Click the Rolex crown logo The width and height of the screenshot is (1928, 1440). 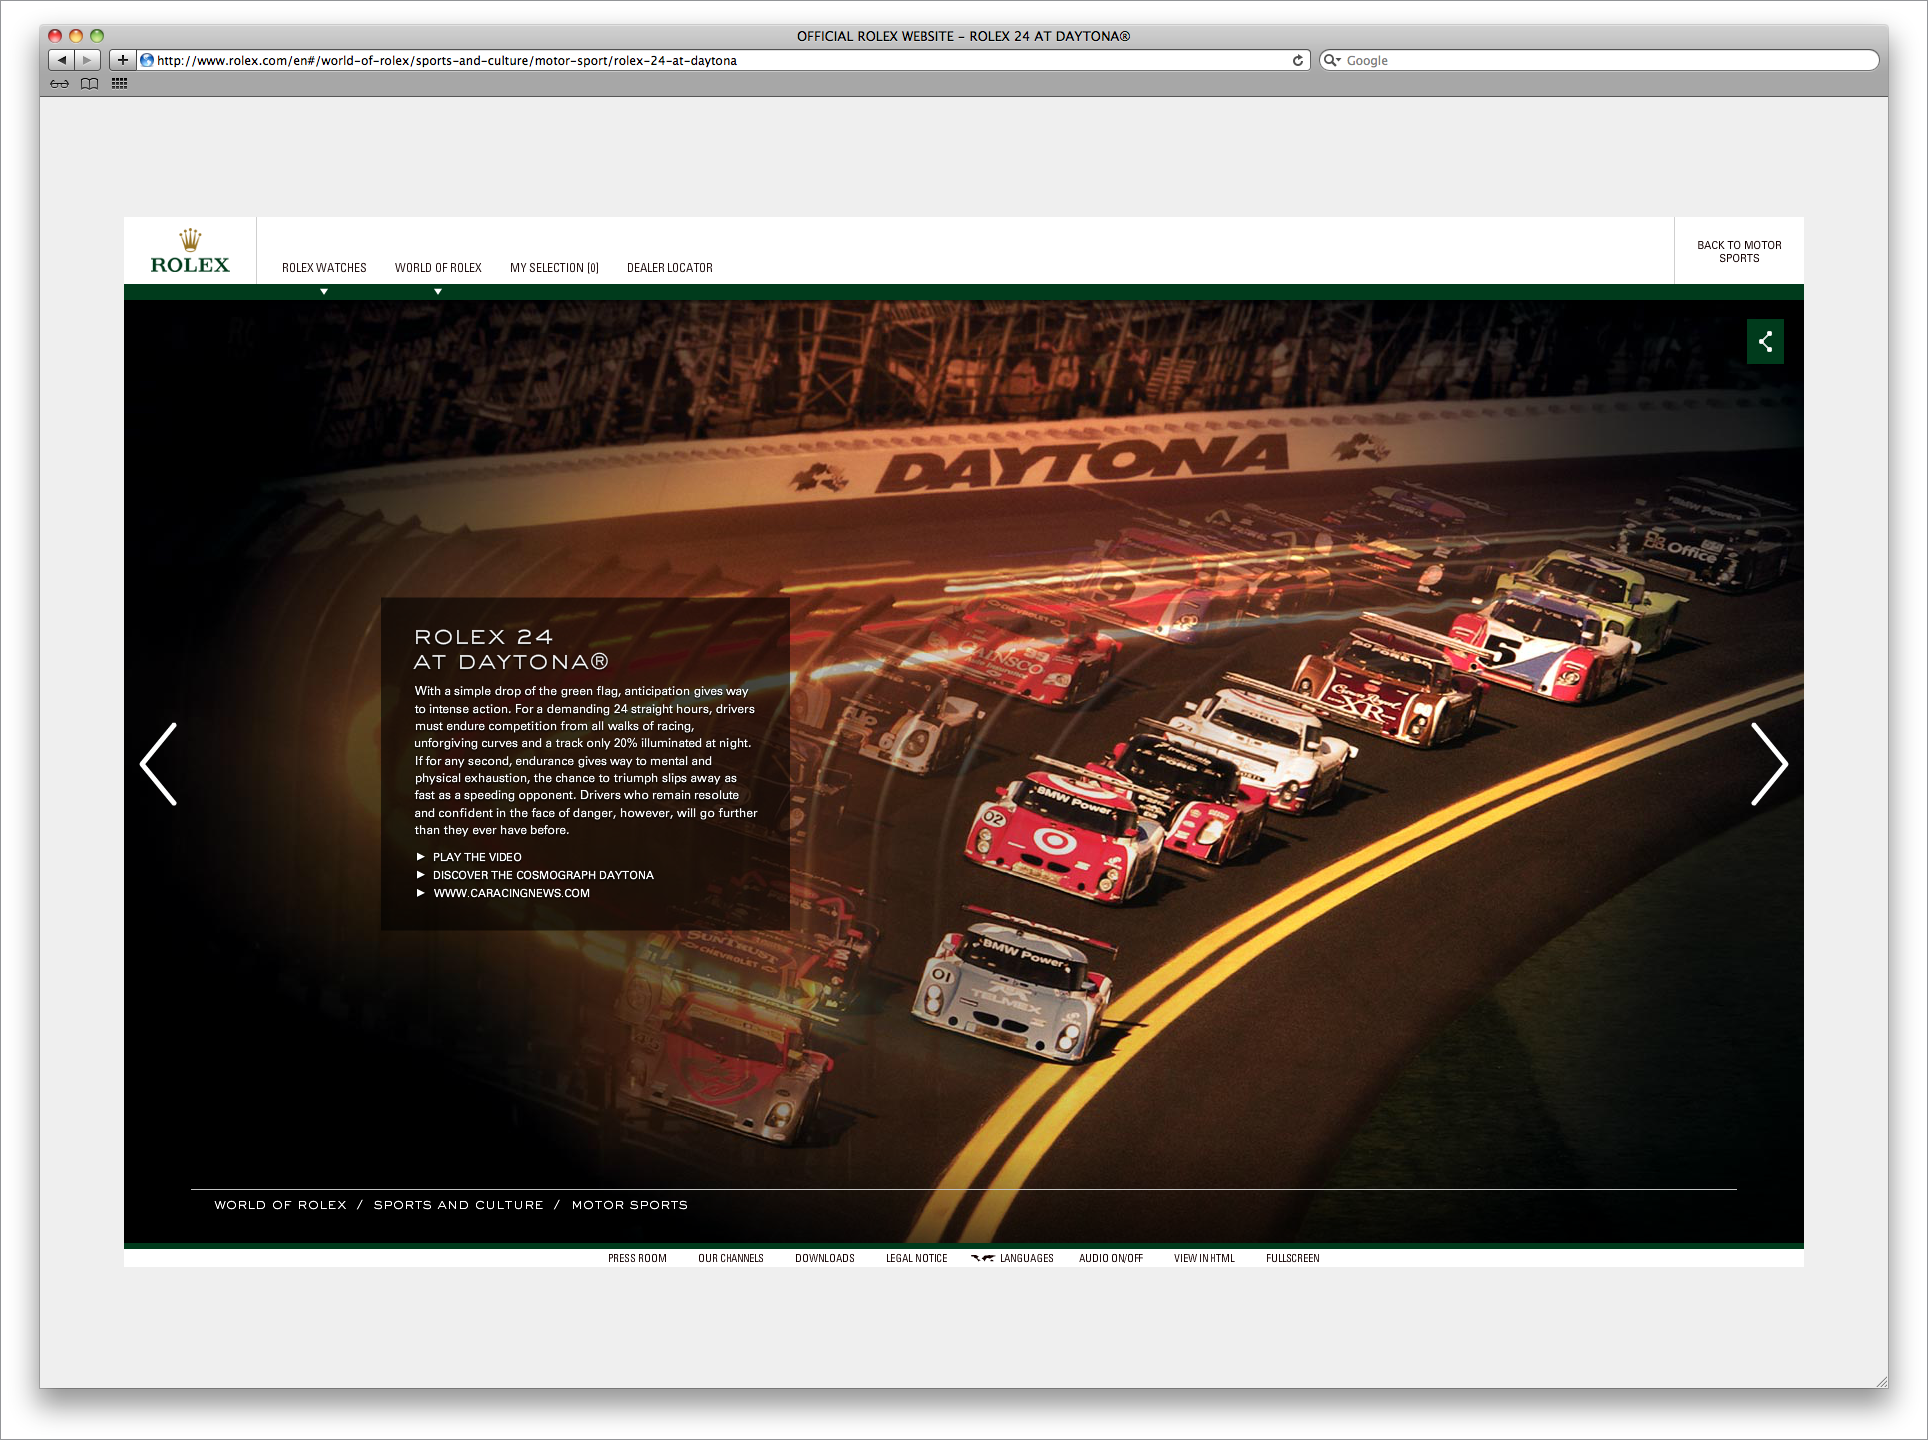coord(190,251)
